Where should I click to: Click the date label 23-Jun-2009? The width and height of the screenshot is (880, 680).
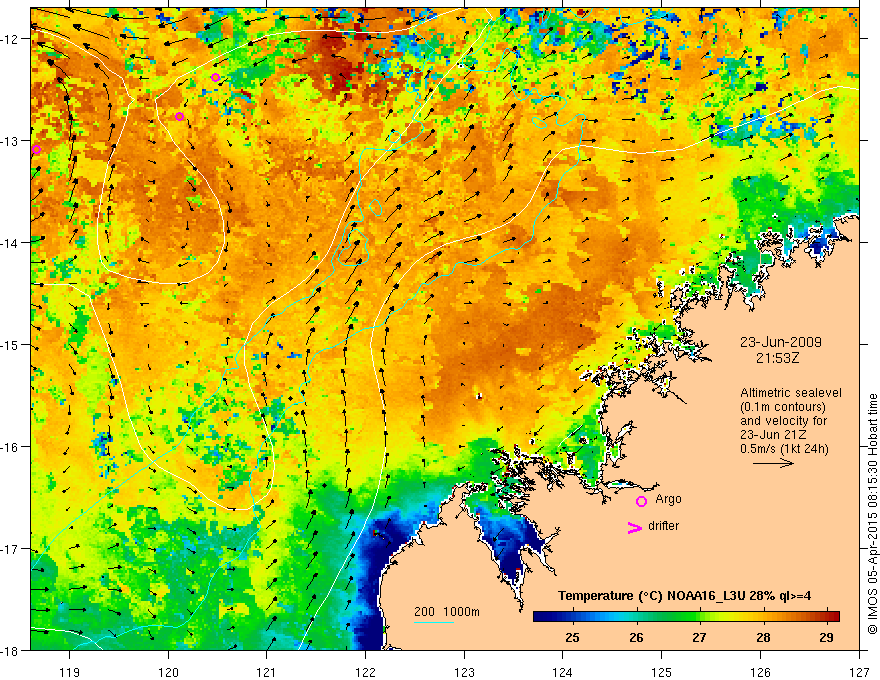point(781,342)
